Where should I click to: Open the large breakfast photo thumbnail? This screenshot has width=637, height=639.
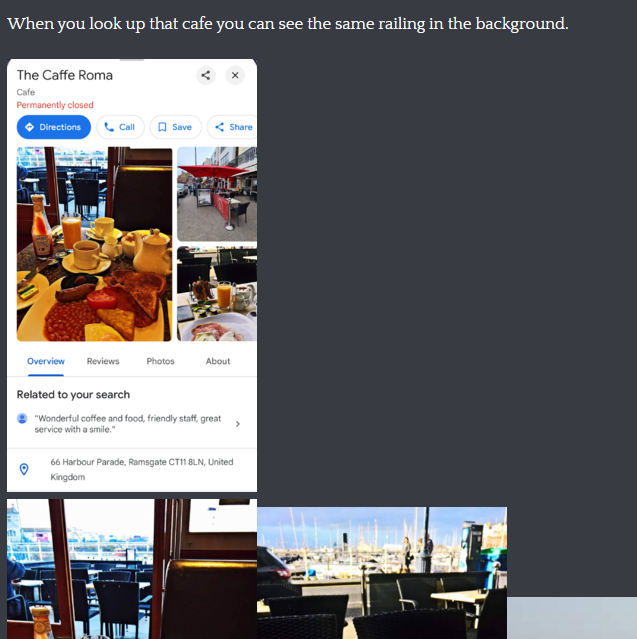(95, 244)
